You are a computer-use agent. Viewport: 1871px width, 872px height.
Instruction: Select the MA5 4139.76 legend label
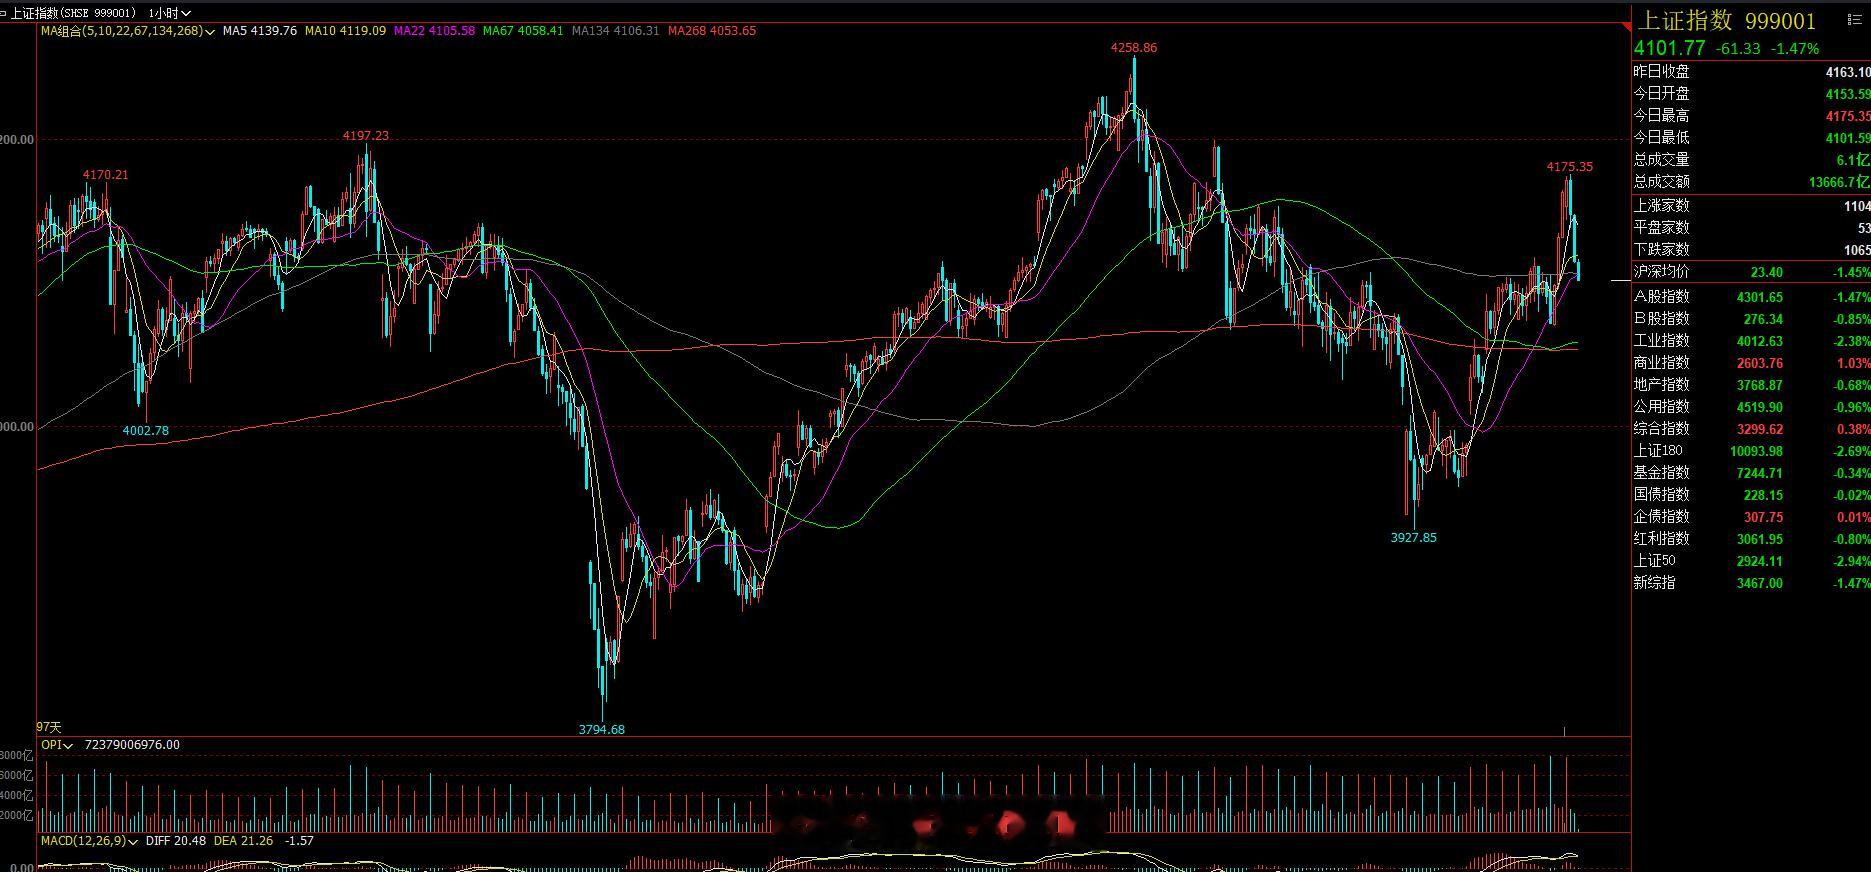click(260, 31)
